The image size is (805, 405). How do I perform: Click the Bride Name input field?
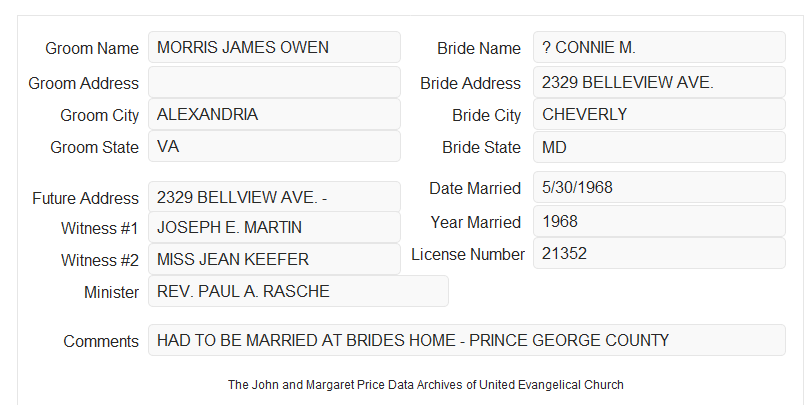659,47
